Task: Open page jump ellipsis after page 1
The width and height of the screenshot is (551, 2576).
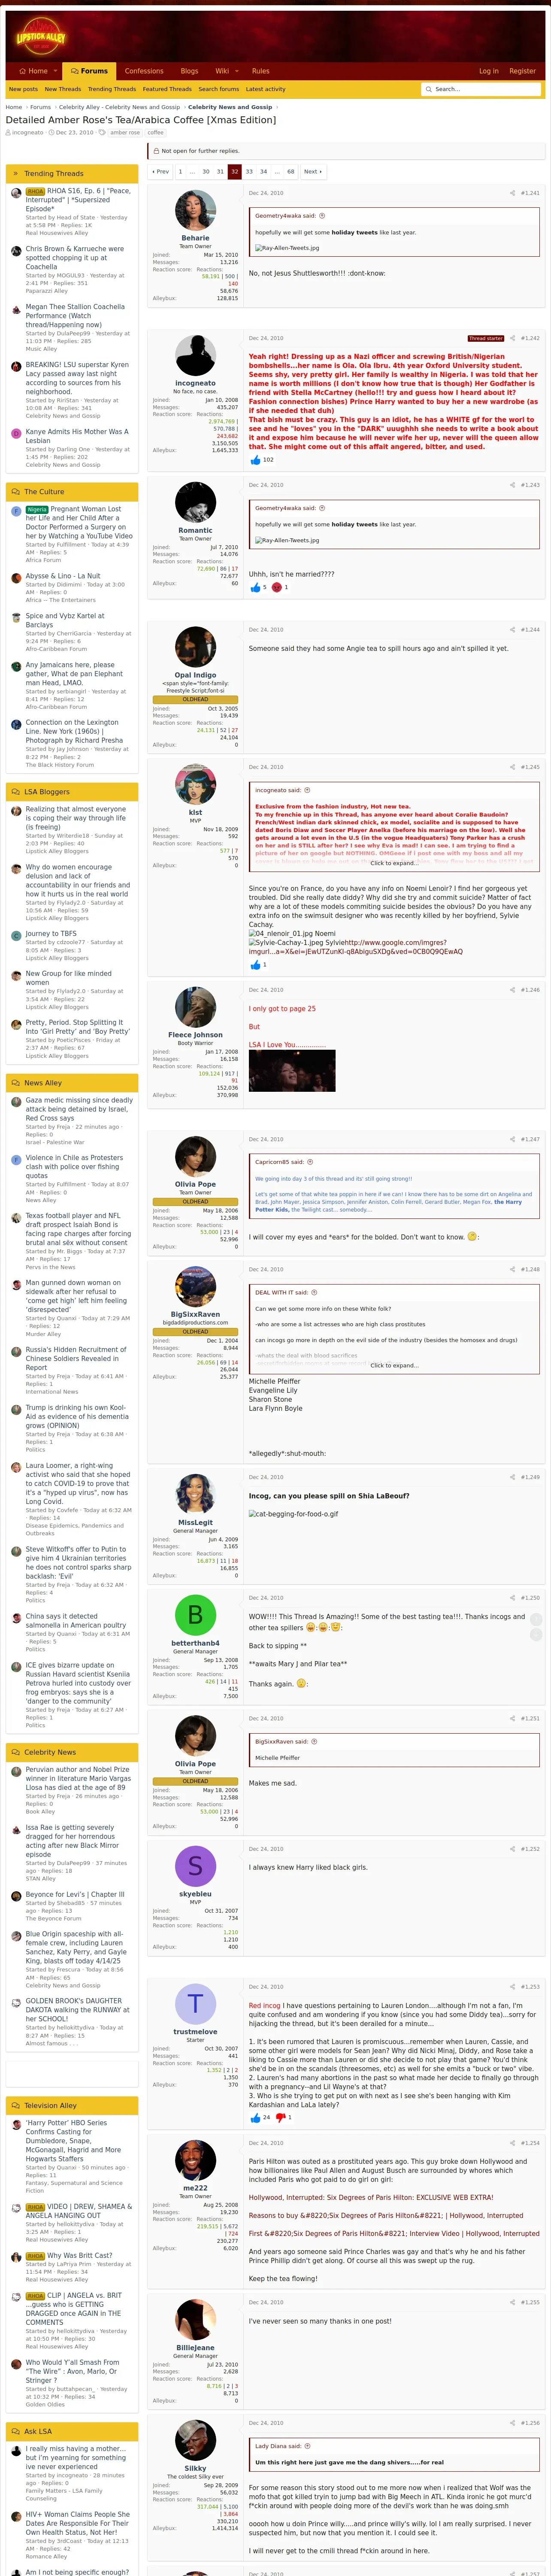Action: [193, 172]
